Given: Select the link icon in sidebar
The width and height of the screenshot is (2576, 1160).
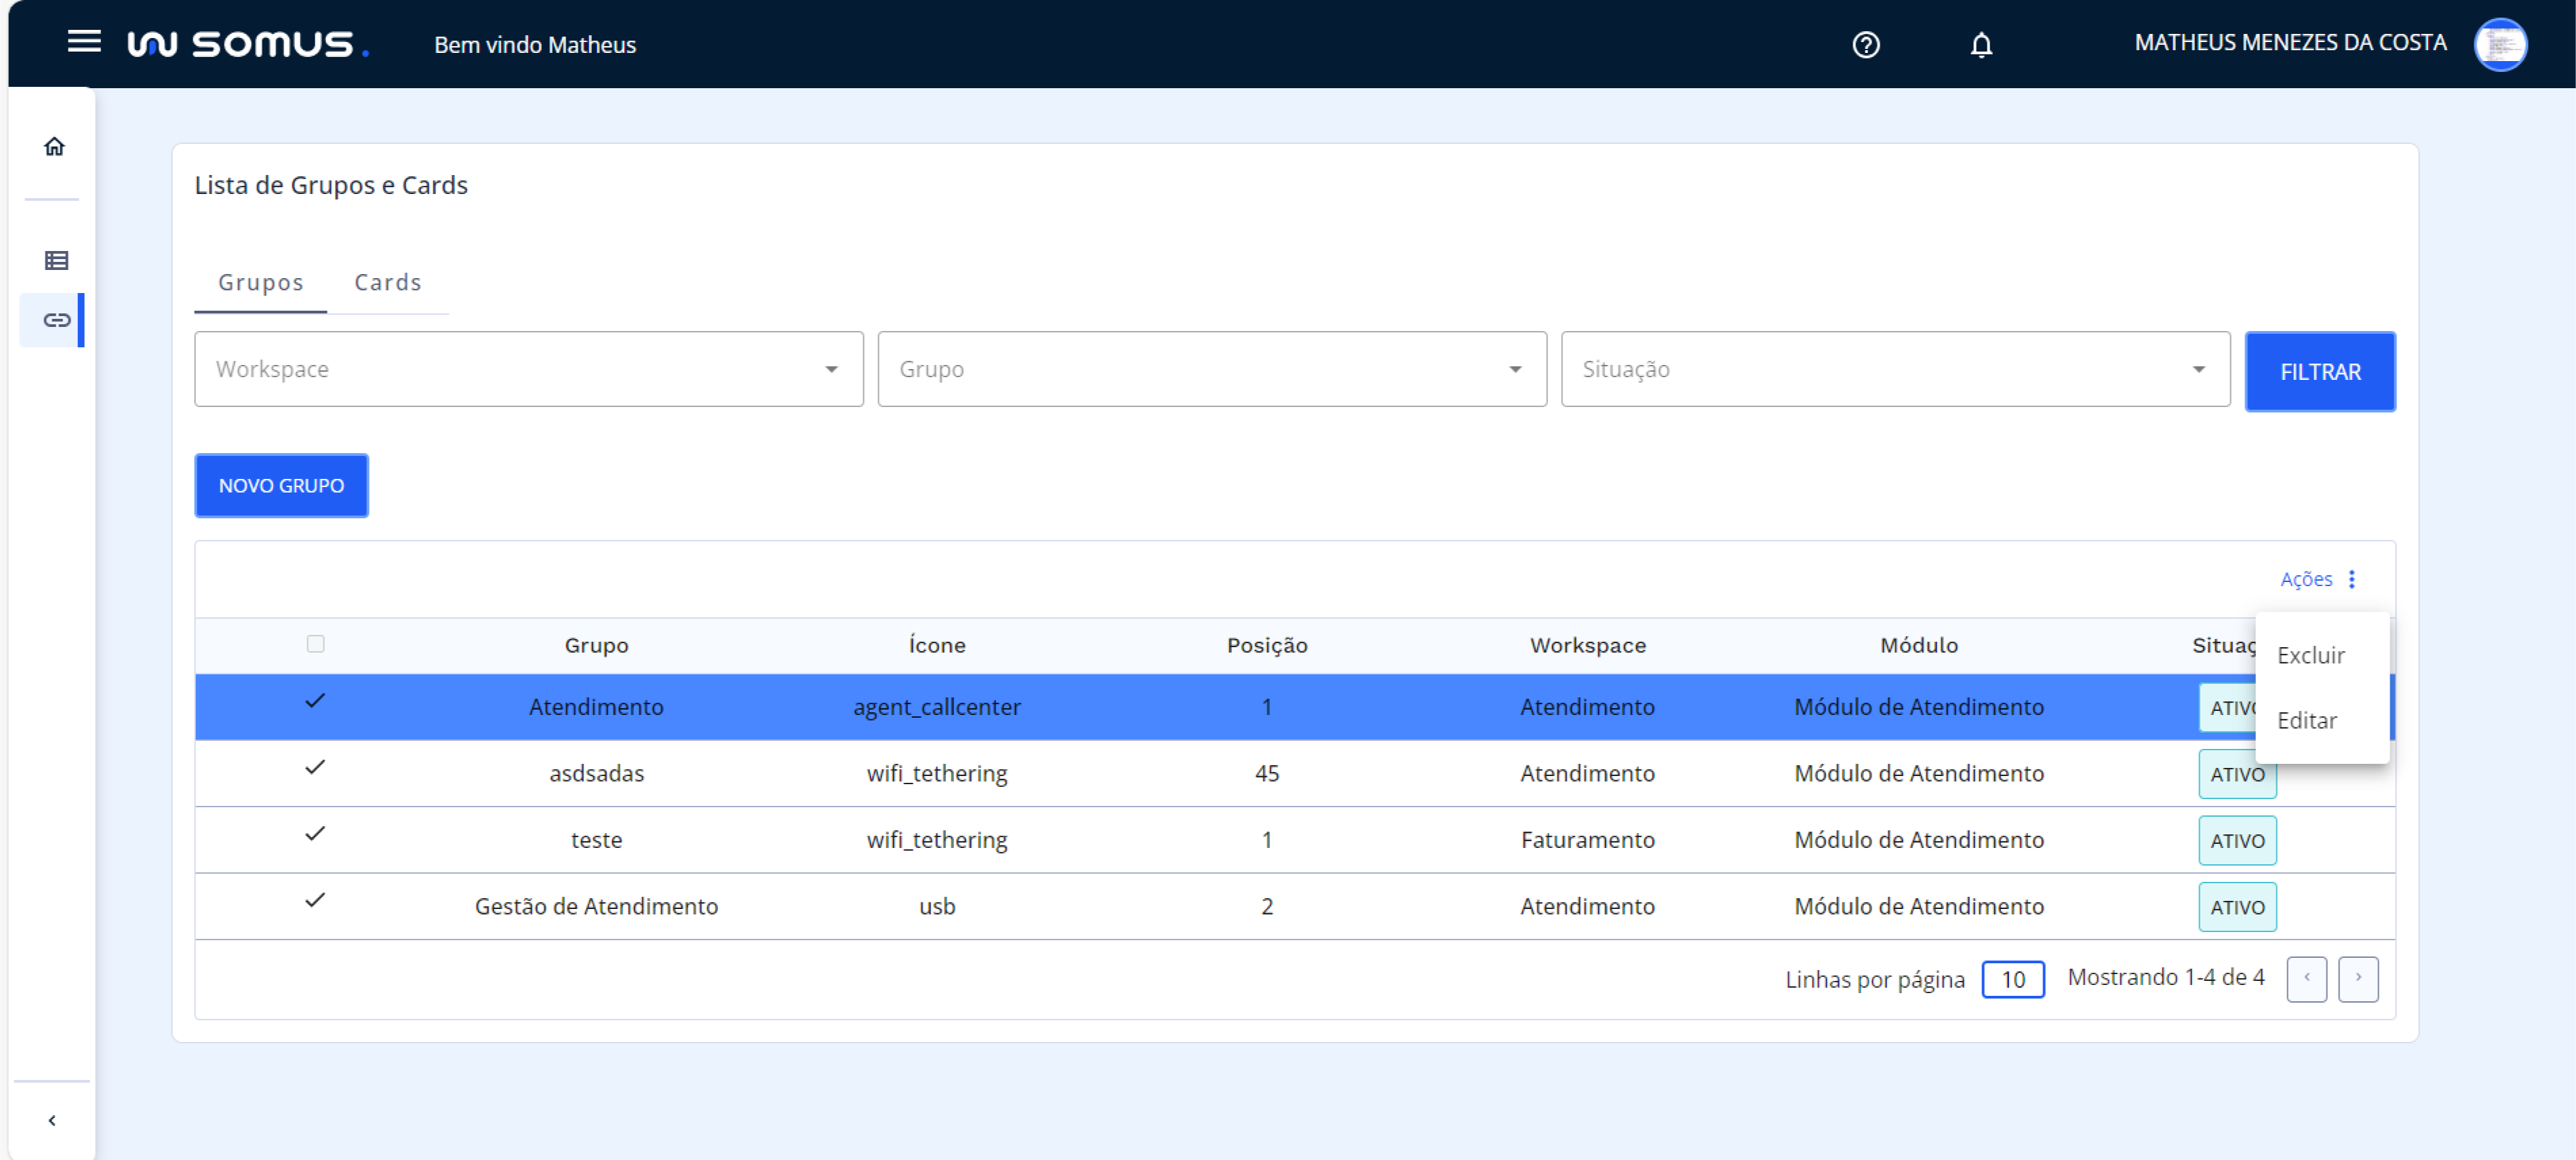Looking at the screenshot, I should coord(56,320).
